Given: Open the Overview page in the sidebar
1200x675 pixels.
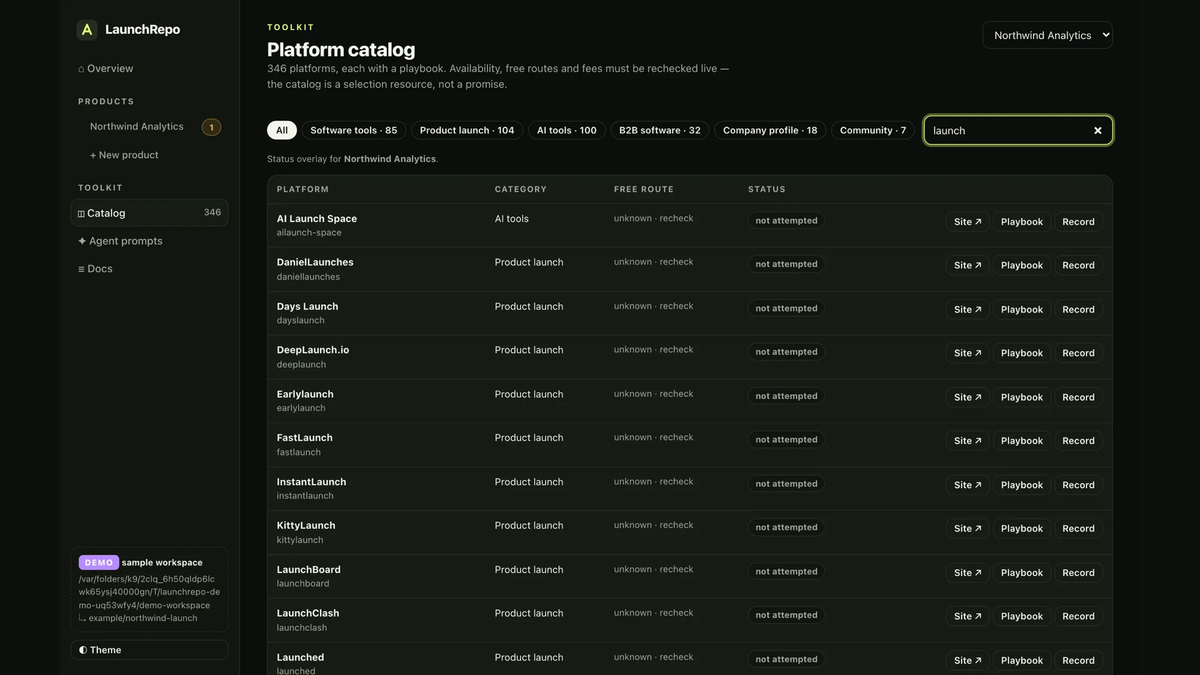Looking at the screenshot, I should point(106,68).
